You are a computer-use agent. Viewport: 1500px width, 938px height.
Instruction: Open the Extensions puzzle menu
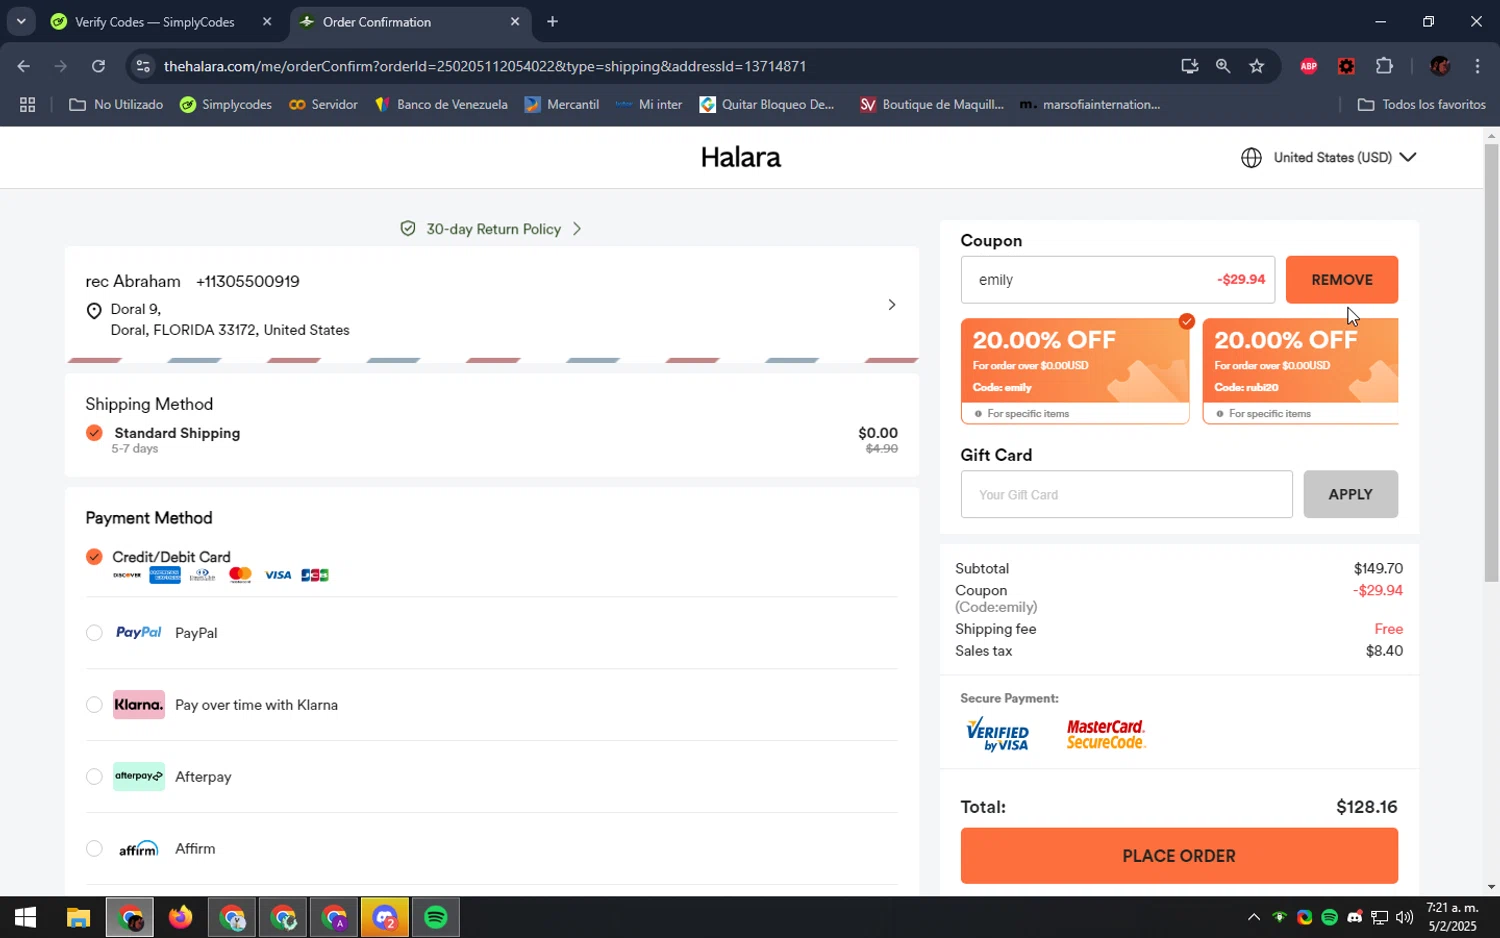[x=1384, y=66]
